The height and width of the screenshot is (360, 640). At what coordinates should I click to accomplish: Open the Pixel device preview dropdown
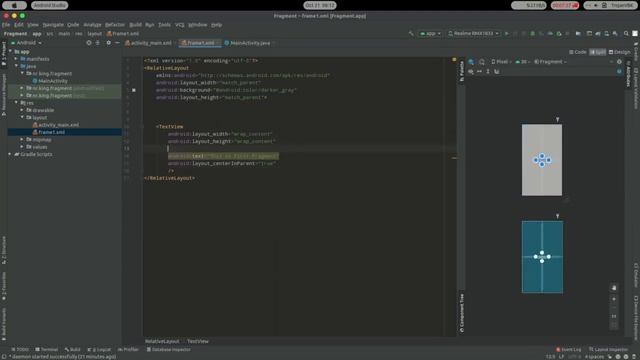pyautogui.click(x=501, y=62)
